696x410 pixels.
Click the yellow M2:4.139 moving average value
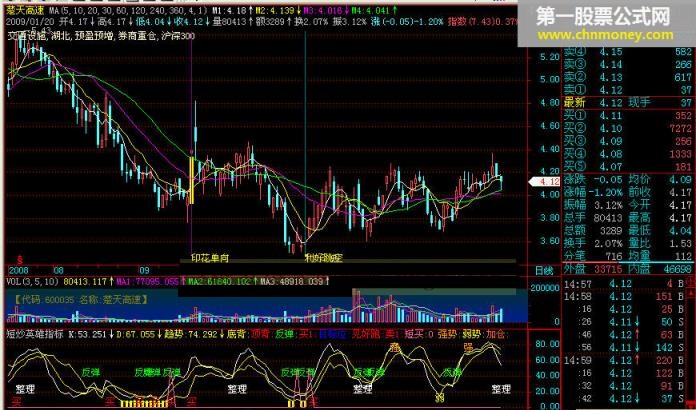click(x=279, y=11)
